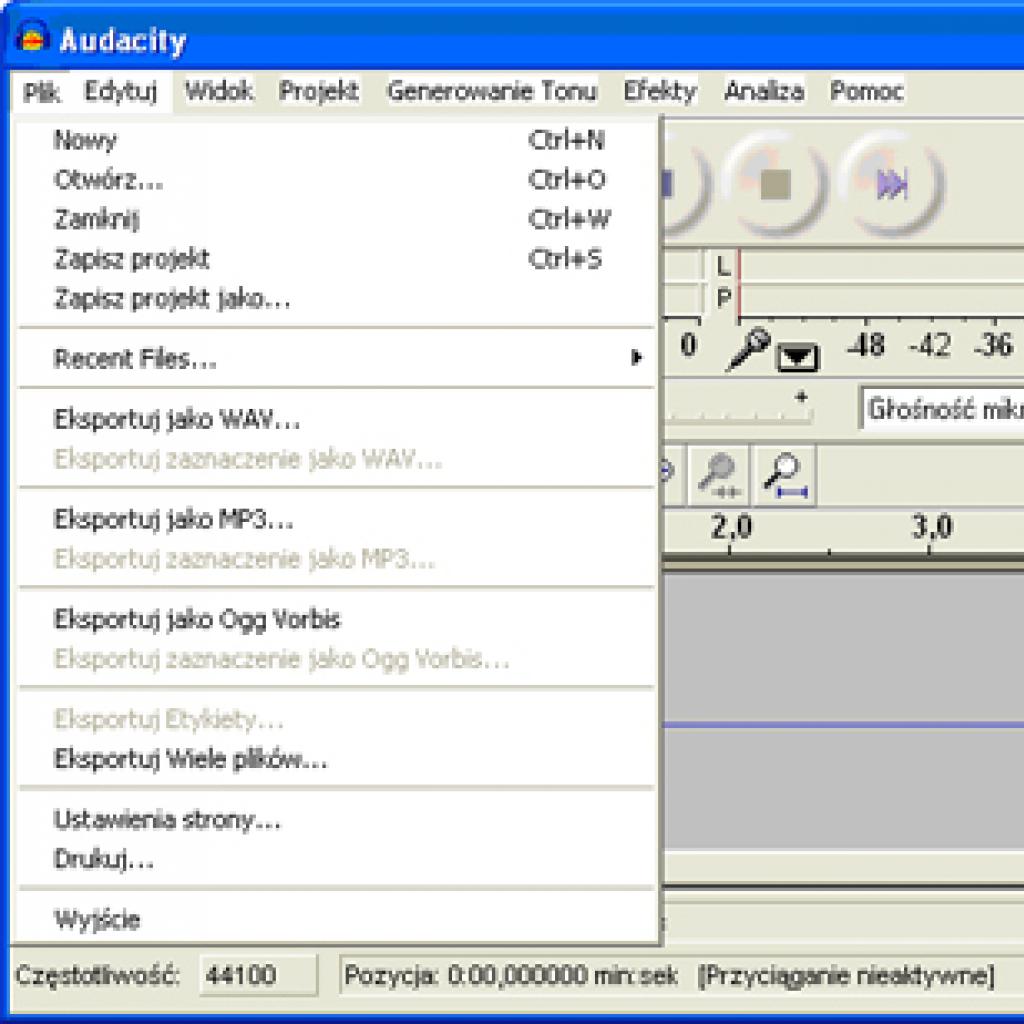Viewport: 1024px width, 1024px height.
Task: Click the microphone volume slider
Action: [738, 408]
